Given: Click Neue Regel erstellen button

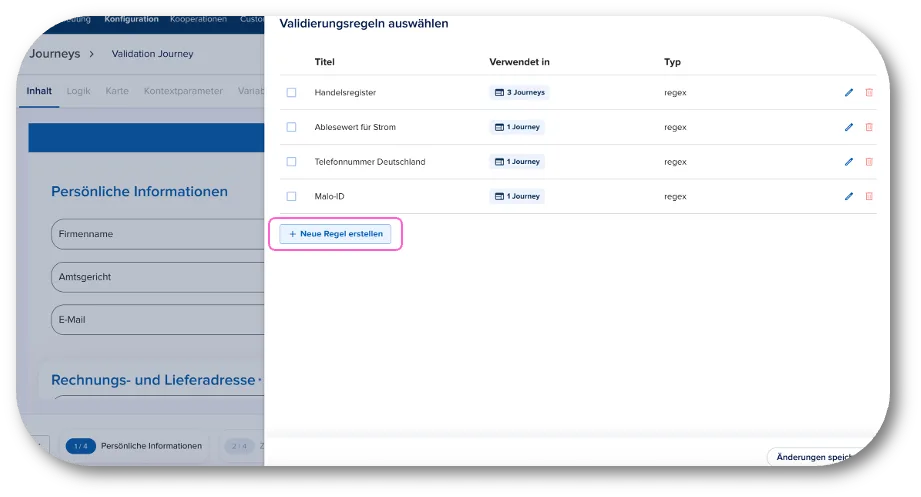Looking at the screenshot, I should (x=335, y=234).
